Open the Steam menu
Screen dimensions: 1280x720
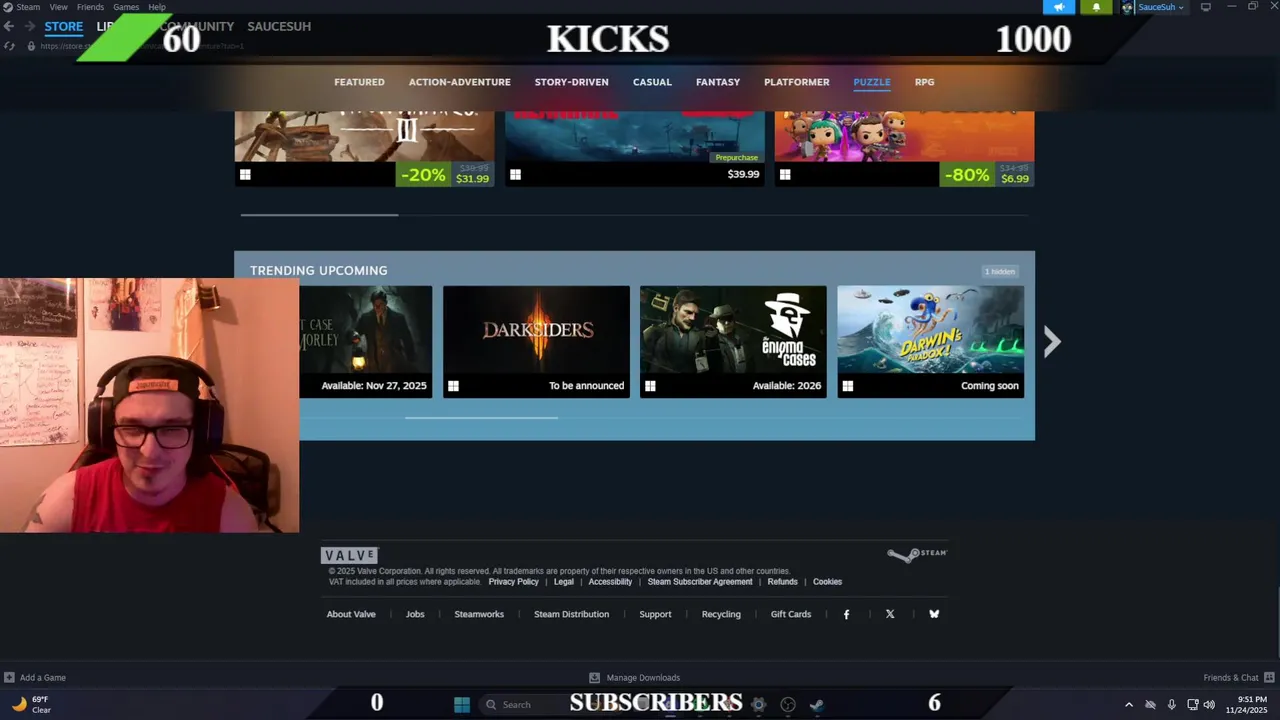coord(28,7)
